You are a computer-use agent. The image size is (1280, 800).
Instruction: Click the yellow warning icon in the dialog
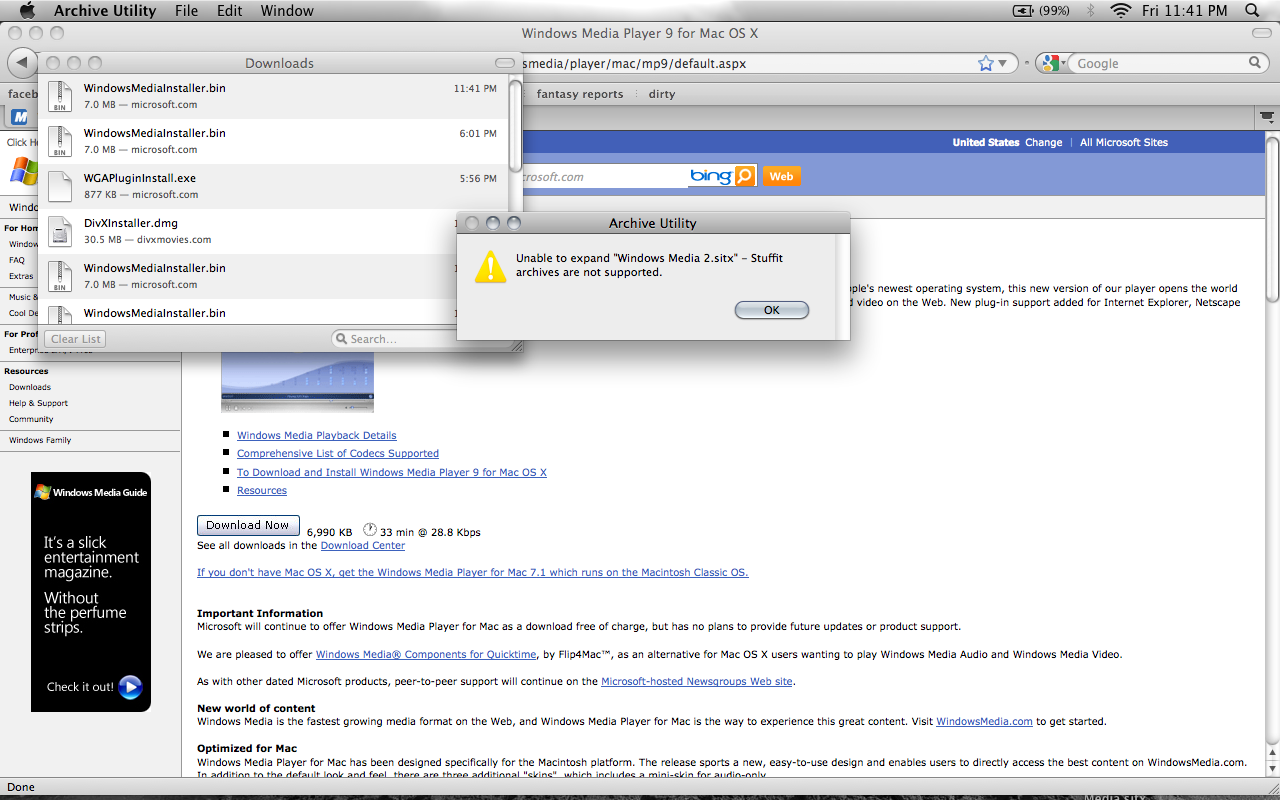tap(490, 266)
